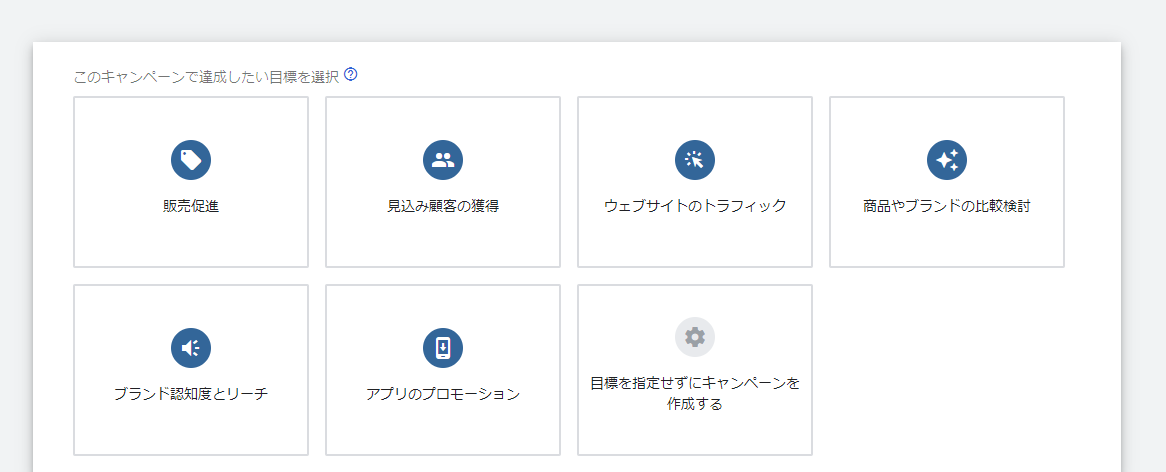Open the help question mark next to heading
Viewport: 1166px width, 472px height.
click(x=351, y=75)
